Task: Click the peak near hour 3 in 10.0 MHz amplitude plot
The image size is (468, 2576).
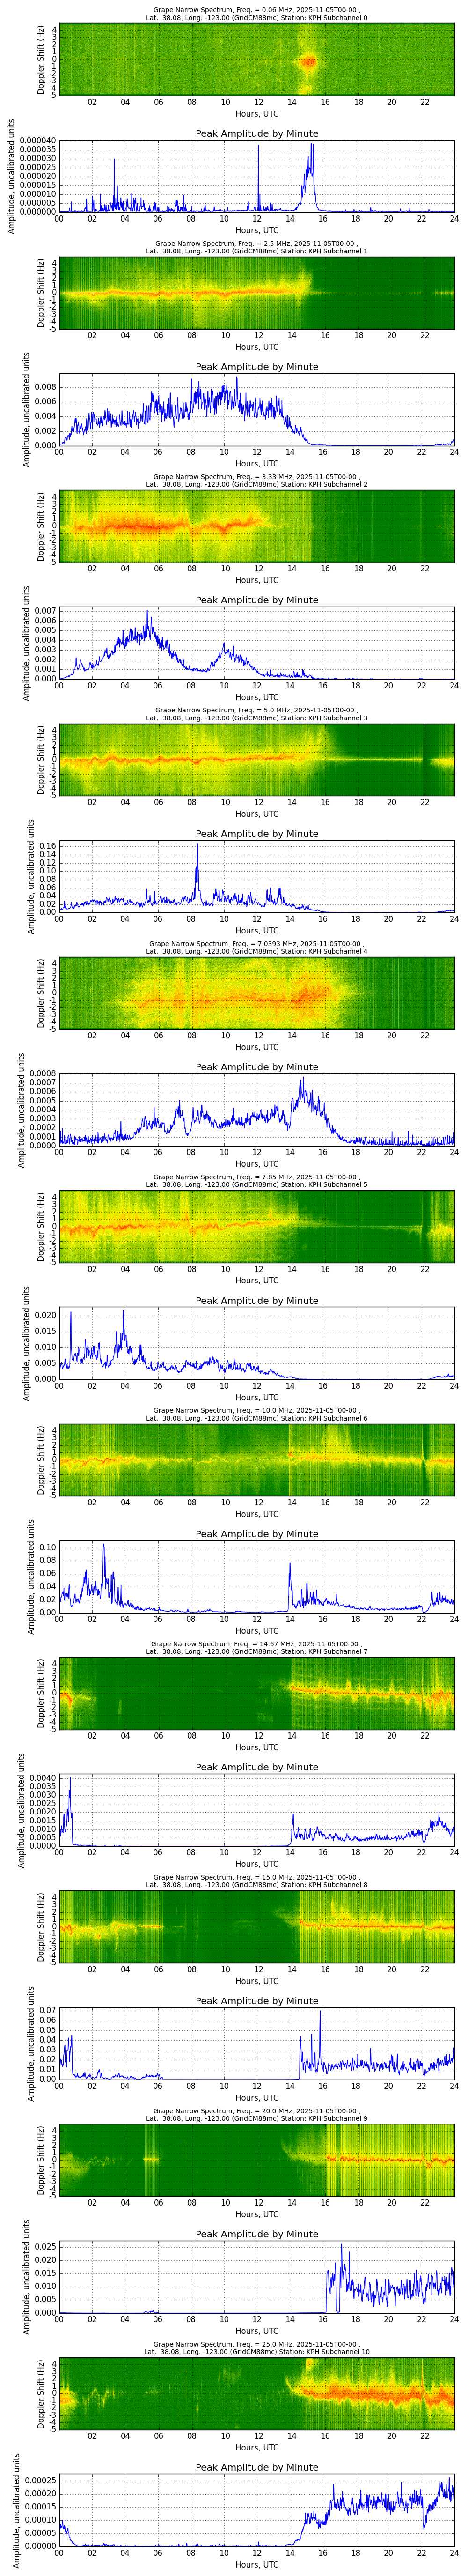Action: pyautogui.click(x=103, y=1545)
